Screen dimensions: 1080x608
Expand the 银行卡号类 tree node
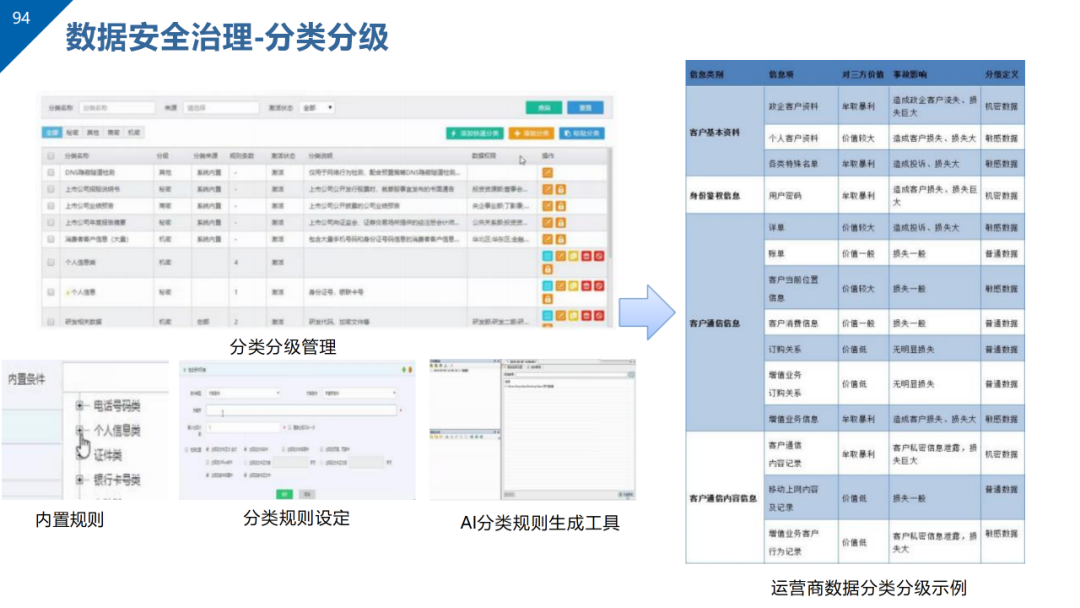pos(80,480)
